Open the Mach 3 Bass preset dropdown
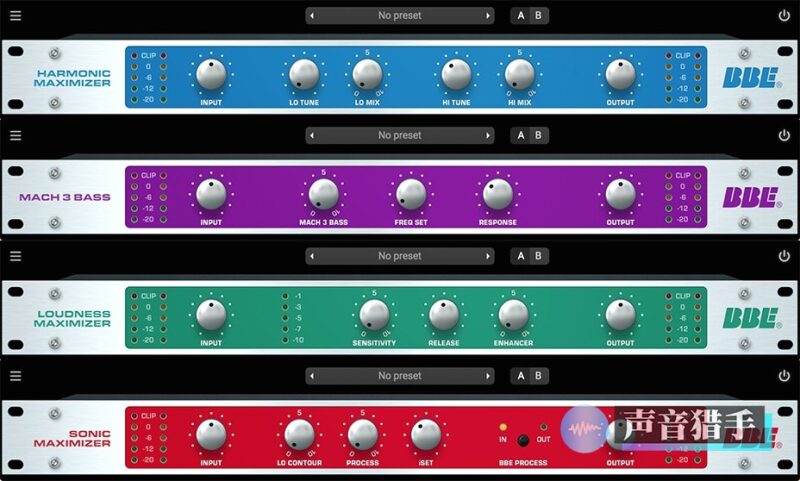This screenshot has width=800, height=481. tap(399, 135)
